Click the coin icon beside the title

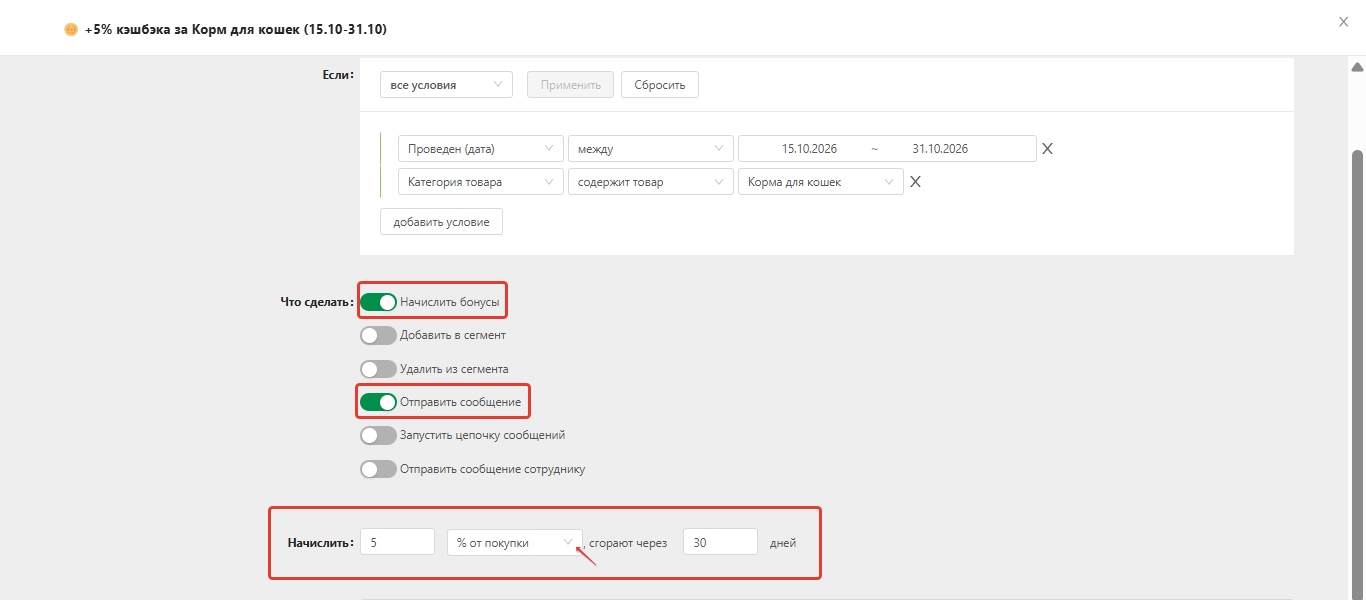click(71, 30)
